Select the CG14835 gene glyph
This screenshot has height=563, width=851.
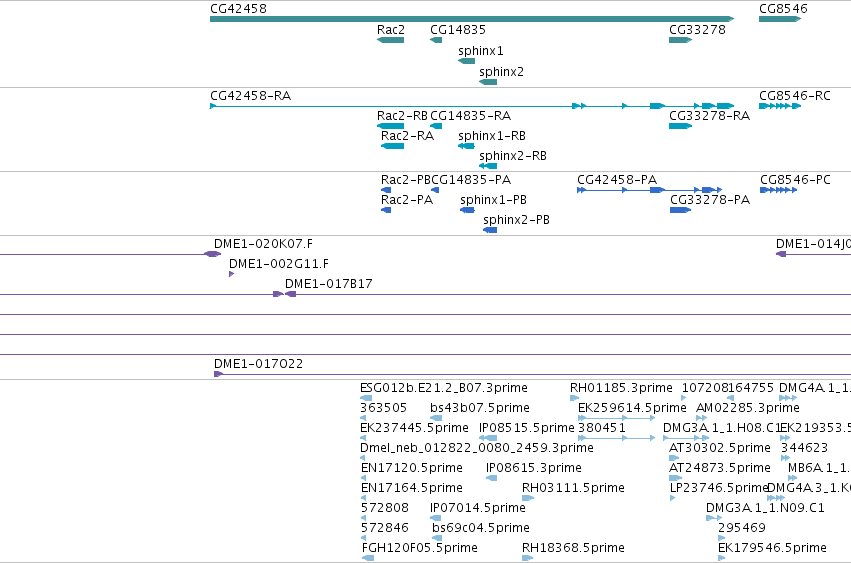pyautogui.click(x=436, y=40)
